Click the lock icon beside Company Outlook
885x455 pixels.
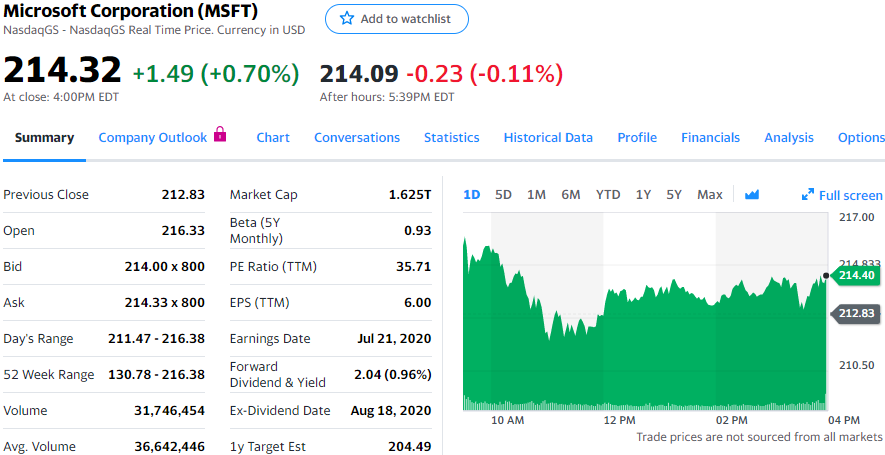220,134
